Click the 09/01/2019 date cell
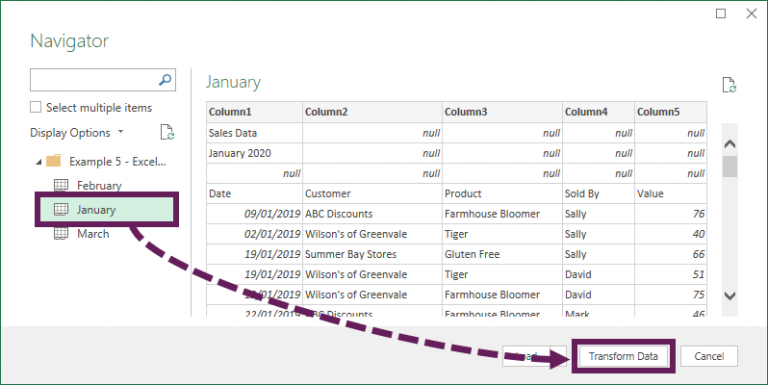Image resolution: width=768 pixels, height=385 pixels. click(x=255, y=214)
